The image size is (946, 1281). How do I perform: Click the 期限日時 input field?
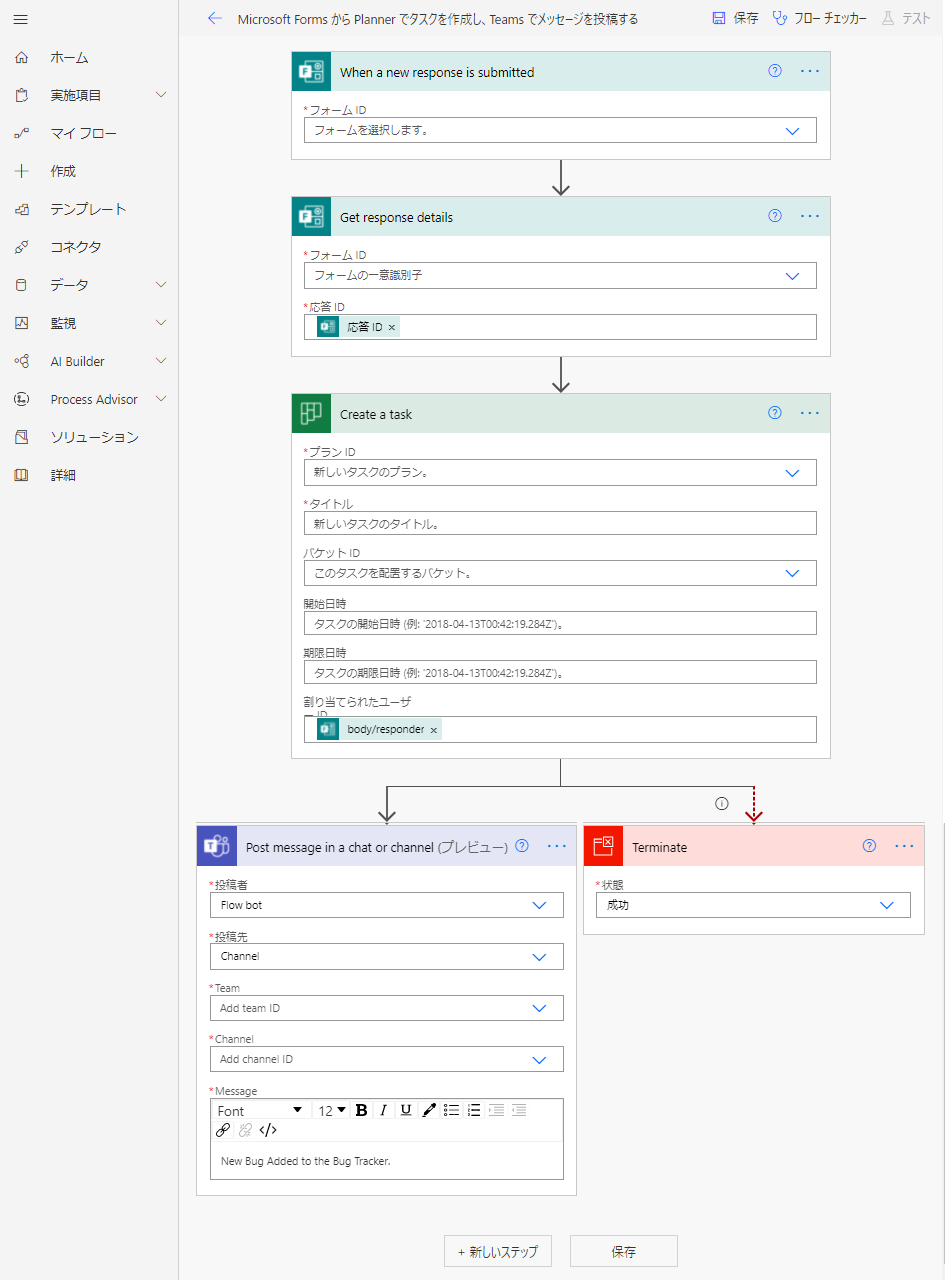pos(560,672)
